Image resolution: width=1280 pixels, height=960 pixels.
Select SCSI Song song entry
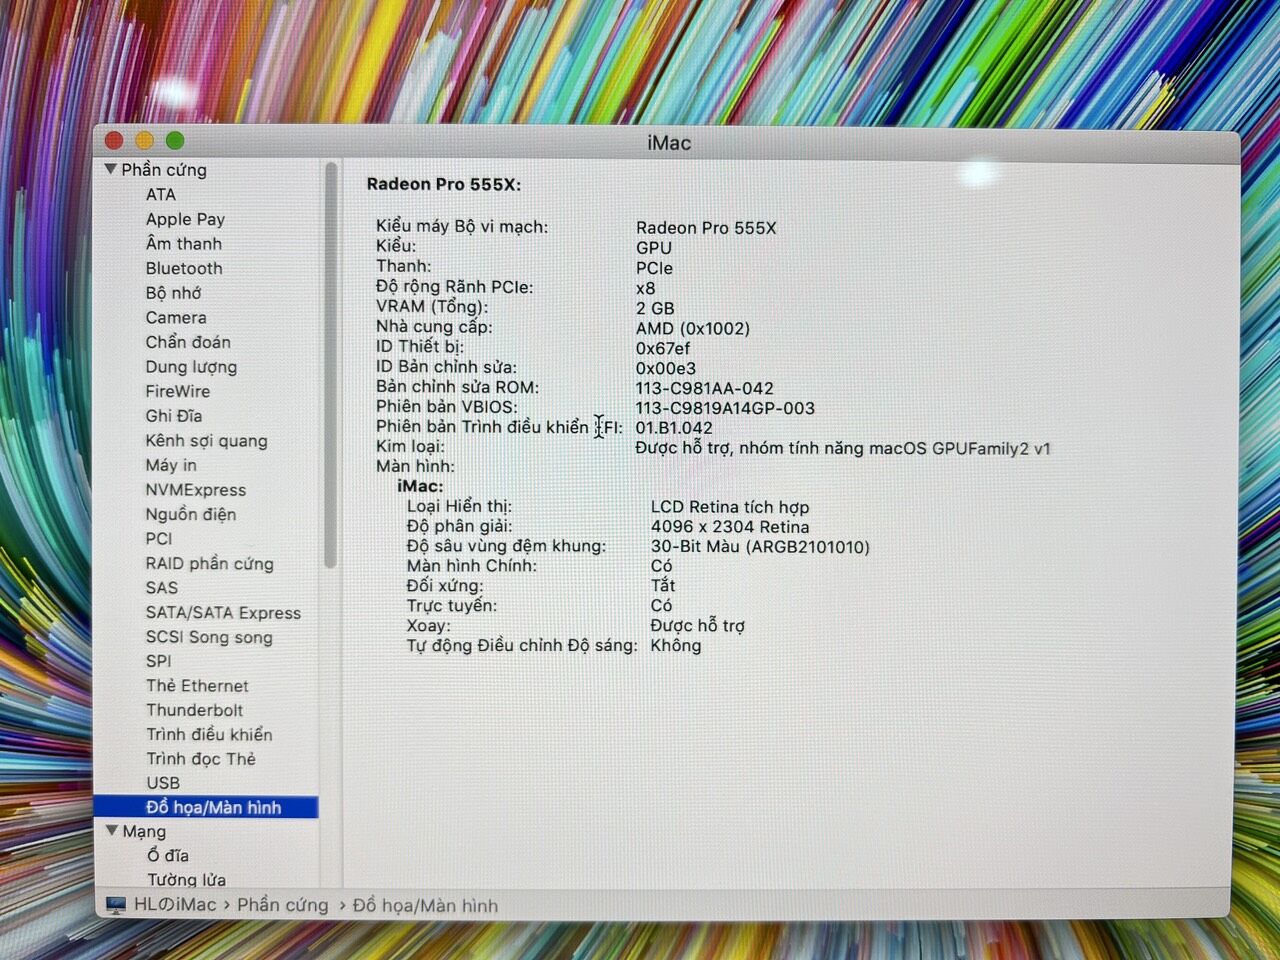(x=209, y=637)
